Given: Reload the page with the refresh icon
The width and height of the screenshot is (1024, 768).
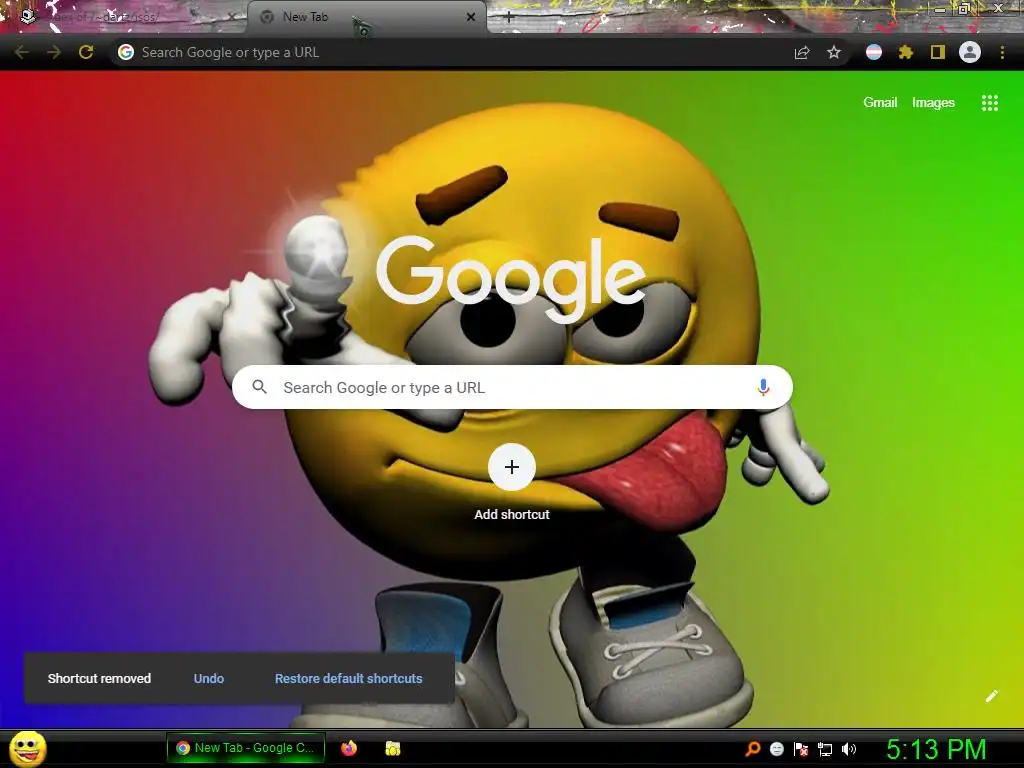Looking at the screenshot, I should (x=86, y=52).
